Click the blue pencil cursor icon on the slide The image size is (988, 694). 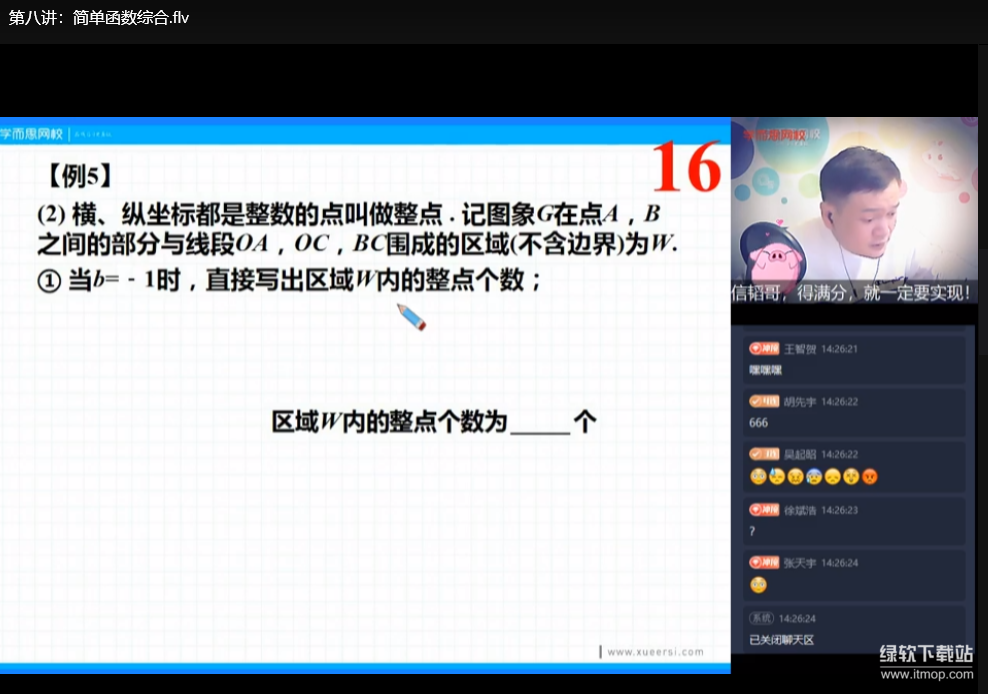(411, 317)
